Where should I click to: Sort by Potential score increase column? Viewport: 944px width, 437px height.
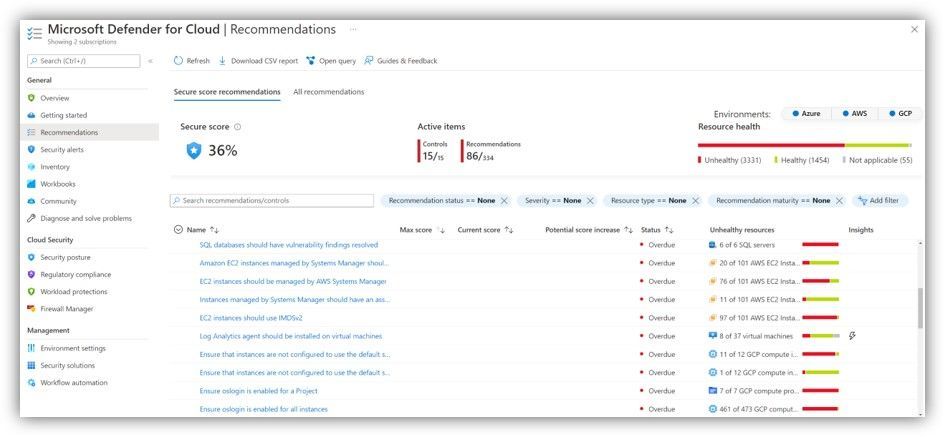pyautogui.click(x=629, y=230)
